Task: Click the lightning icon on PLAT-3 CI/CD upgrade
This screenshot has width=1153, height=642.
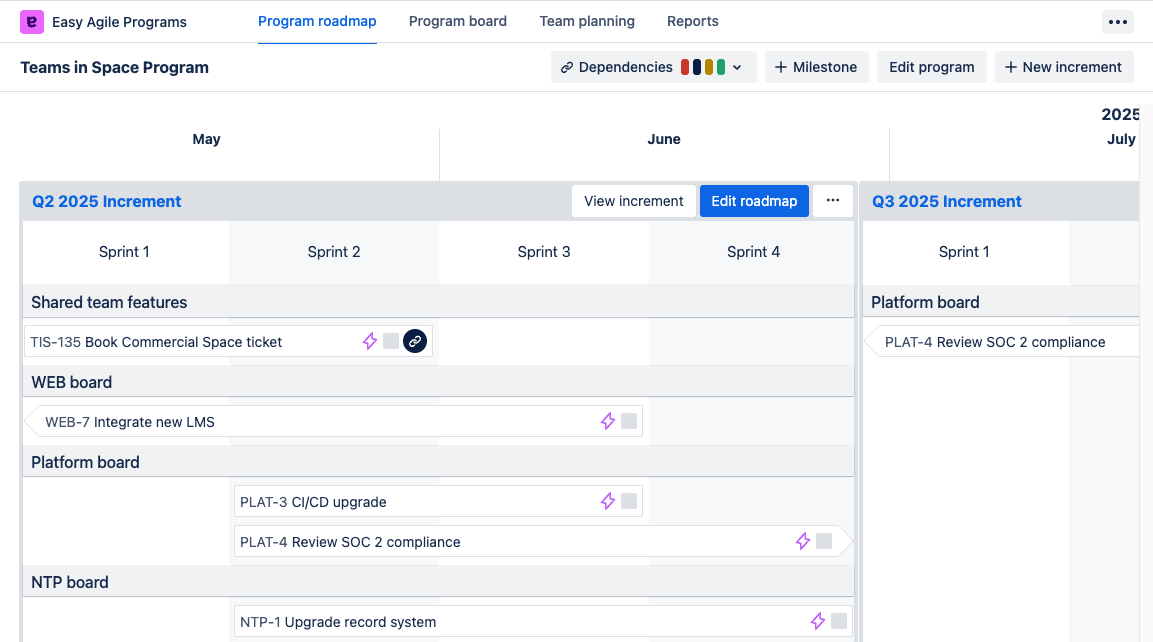Action: pyautogui.click(x=607, y=501)
